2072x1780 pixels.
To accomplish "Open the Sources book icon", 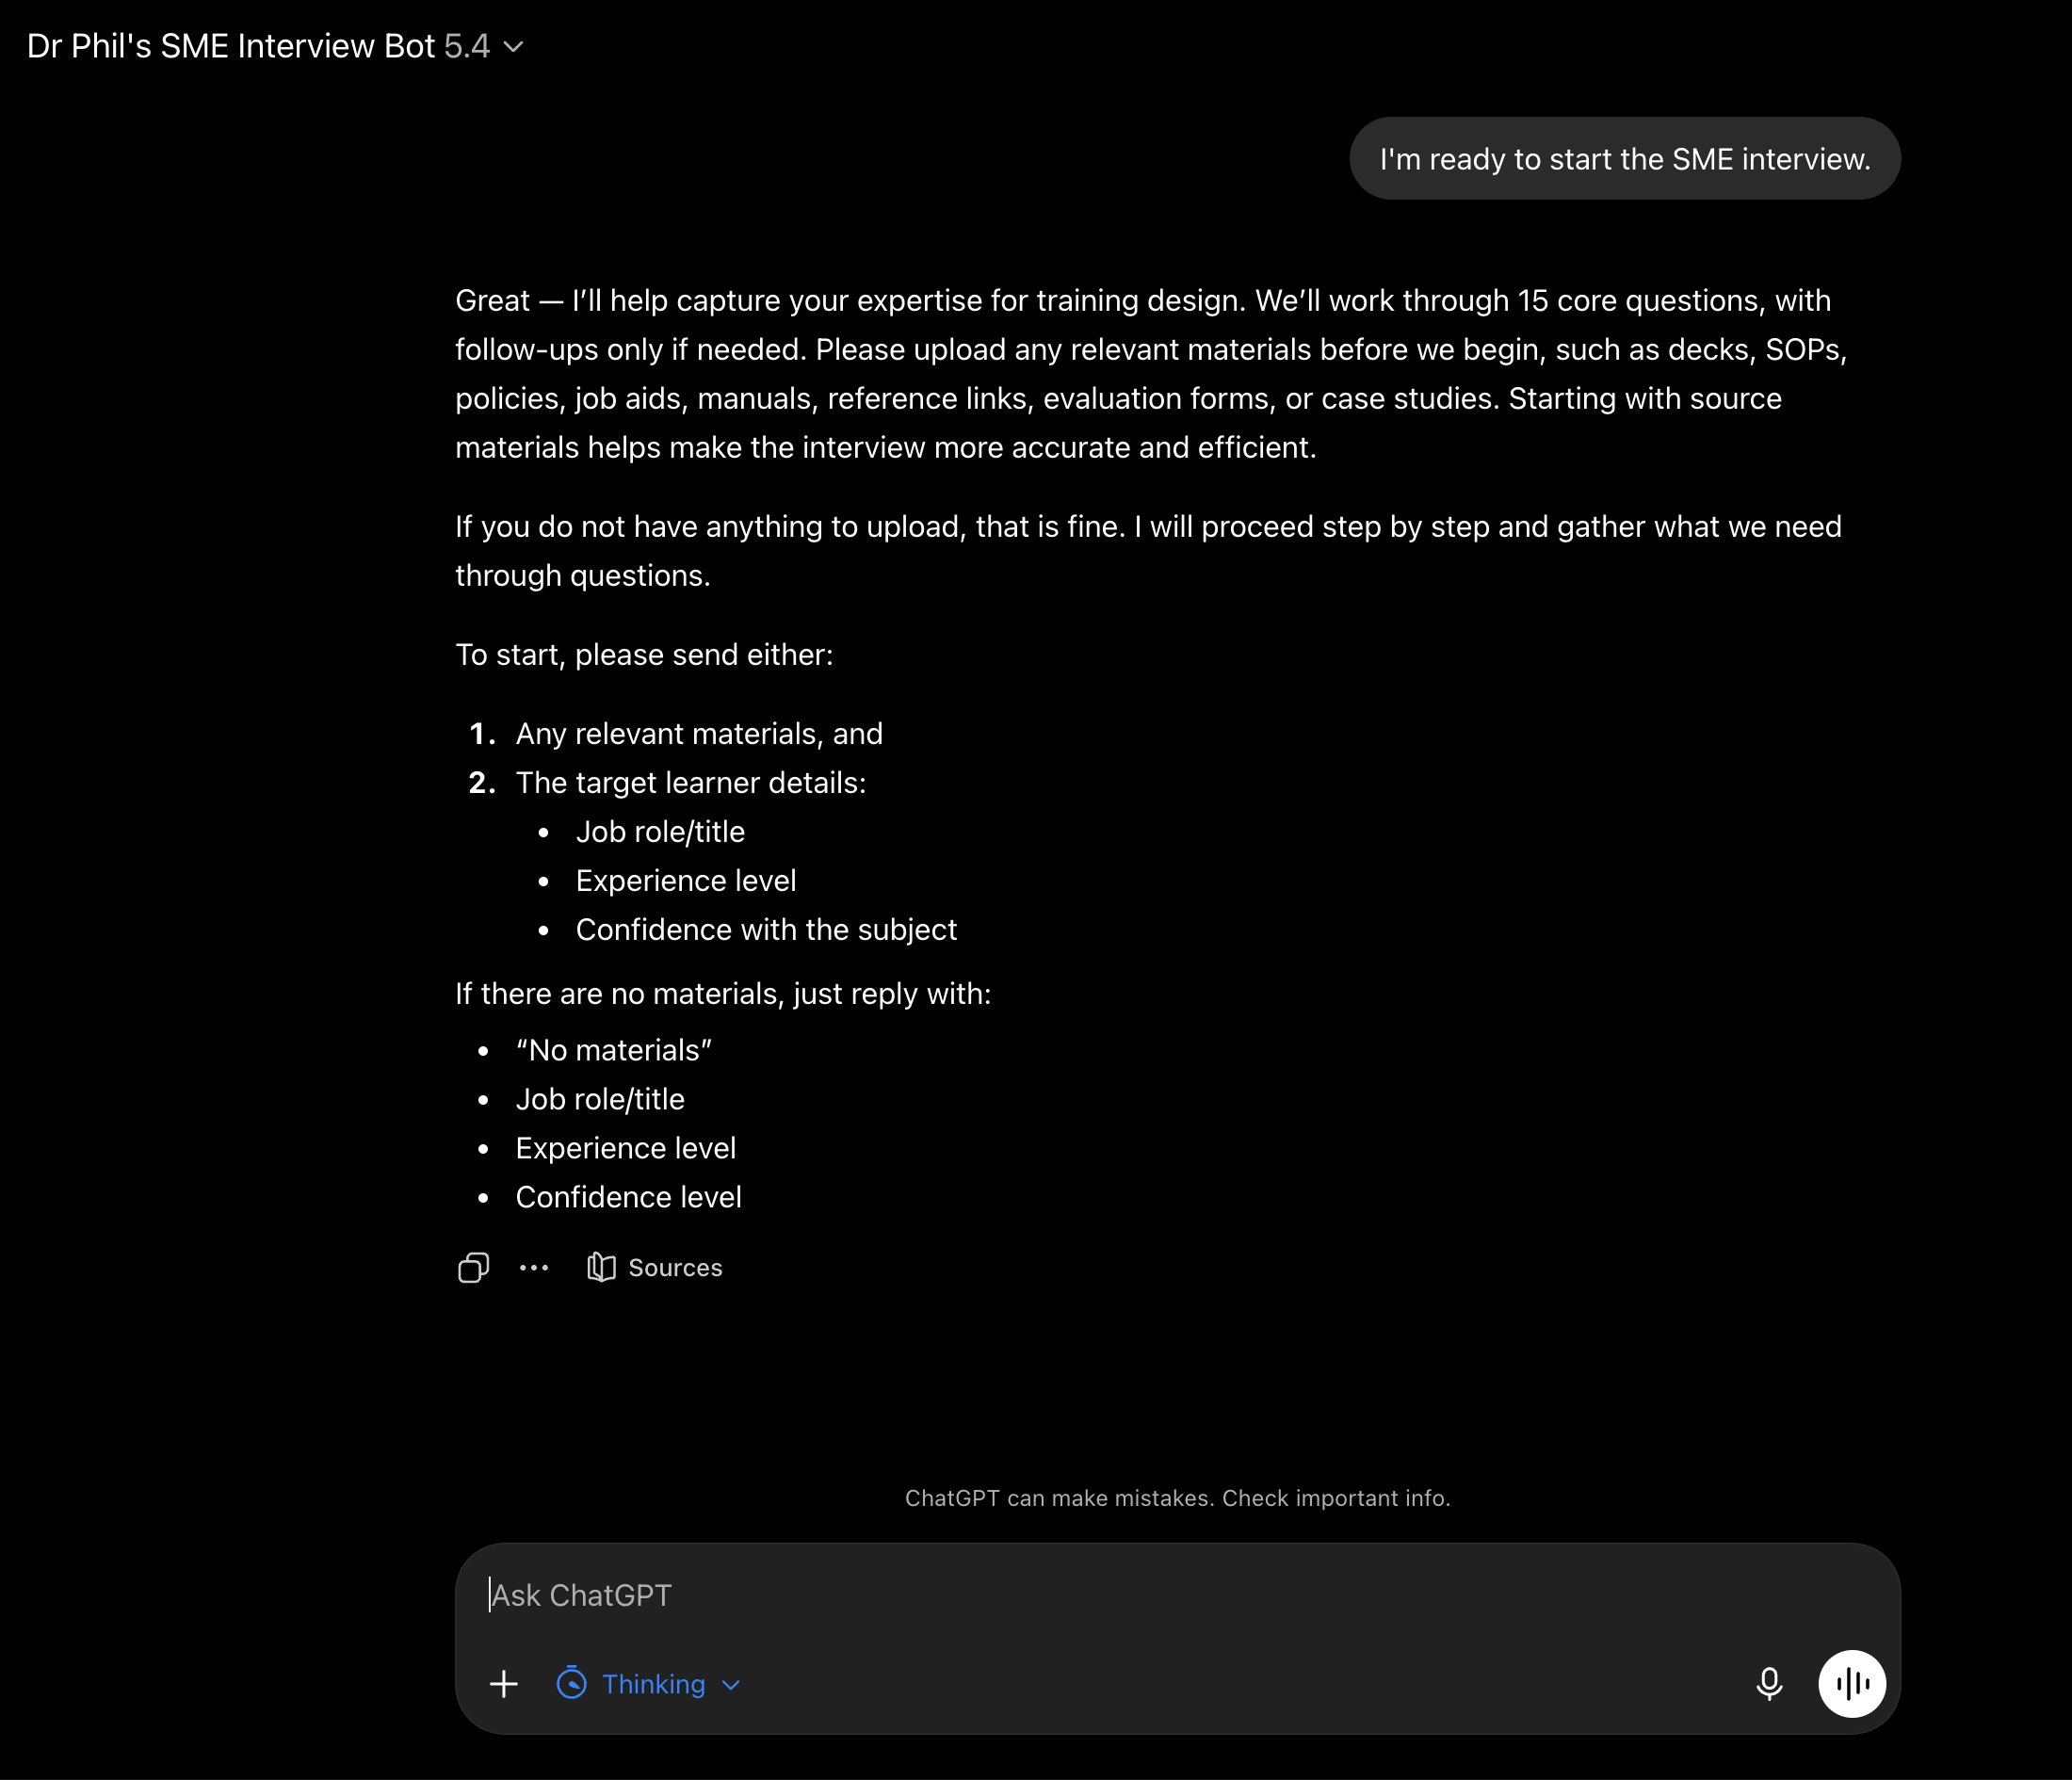I will click(x=601, y=1267).
